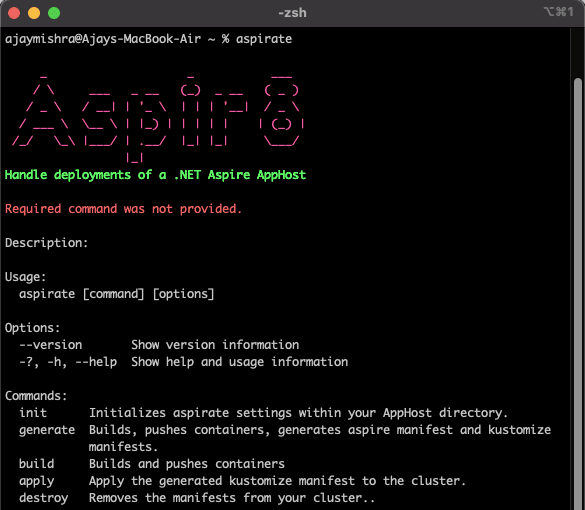Click the Description: heading

47,243
